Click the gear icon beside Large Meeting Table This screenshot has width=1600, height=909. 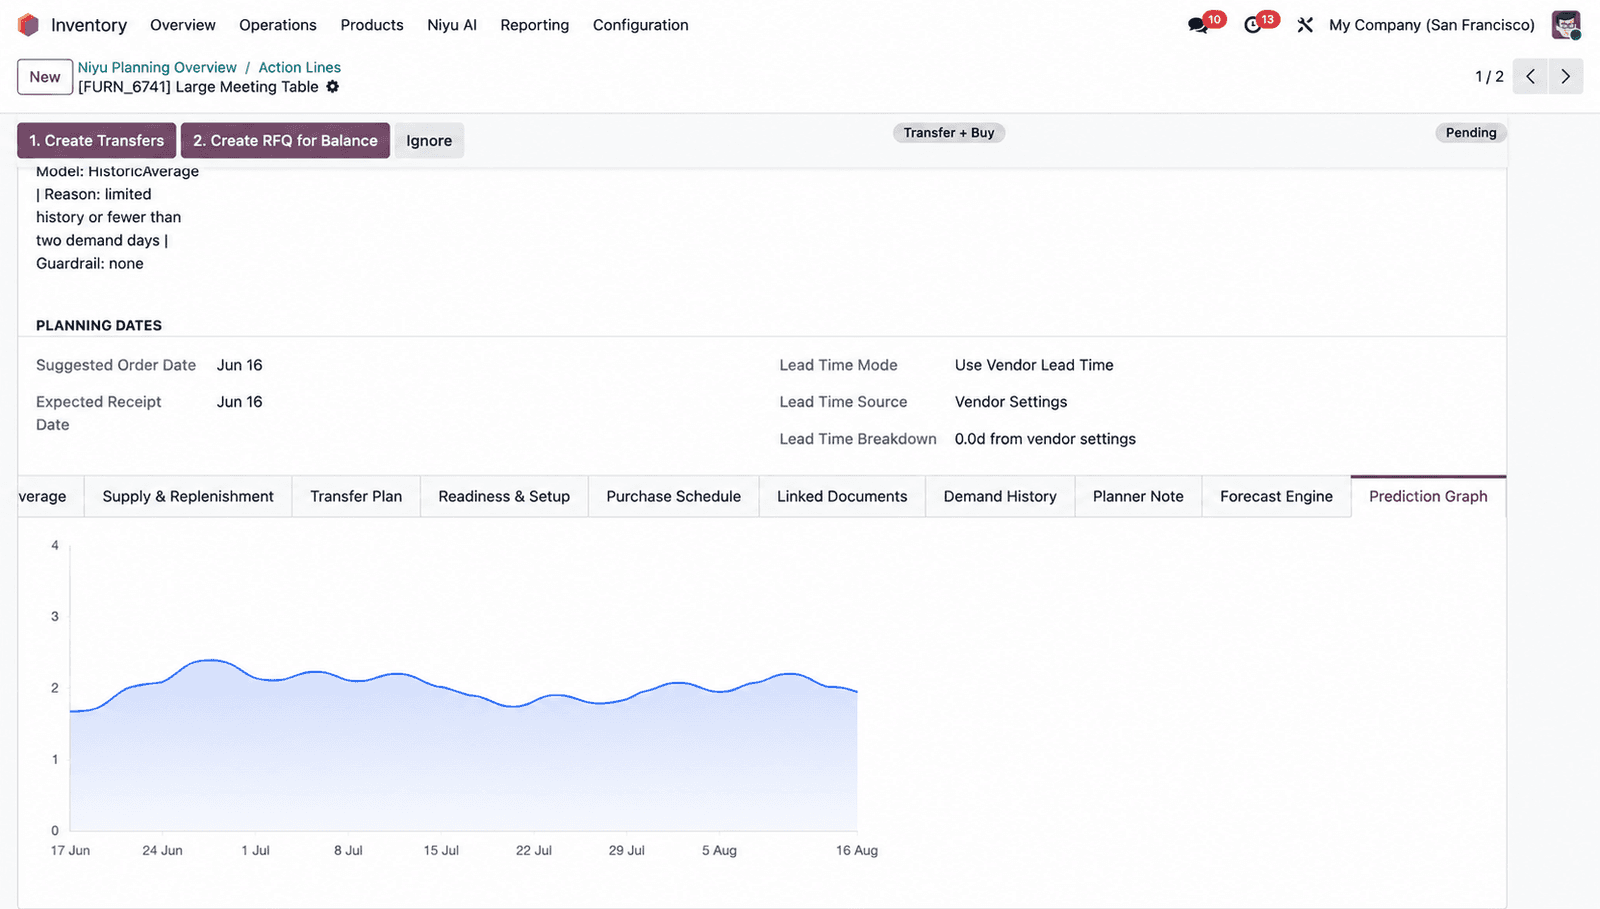[x=333, y=87]
